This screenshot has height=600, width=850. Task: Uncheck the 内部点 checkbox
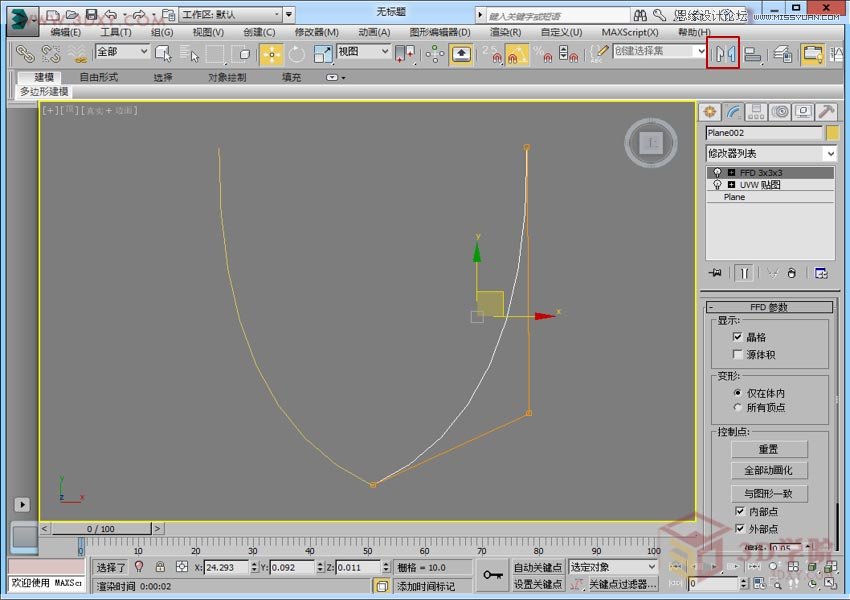click(739, 511)
